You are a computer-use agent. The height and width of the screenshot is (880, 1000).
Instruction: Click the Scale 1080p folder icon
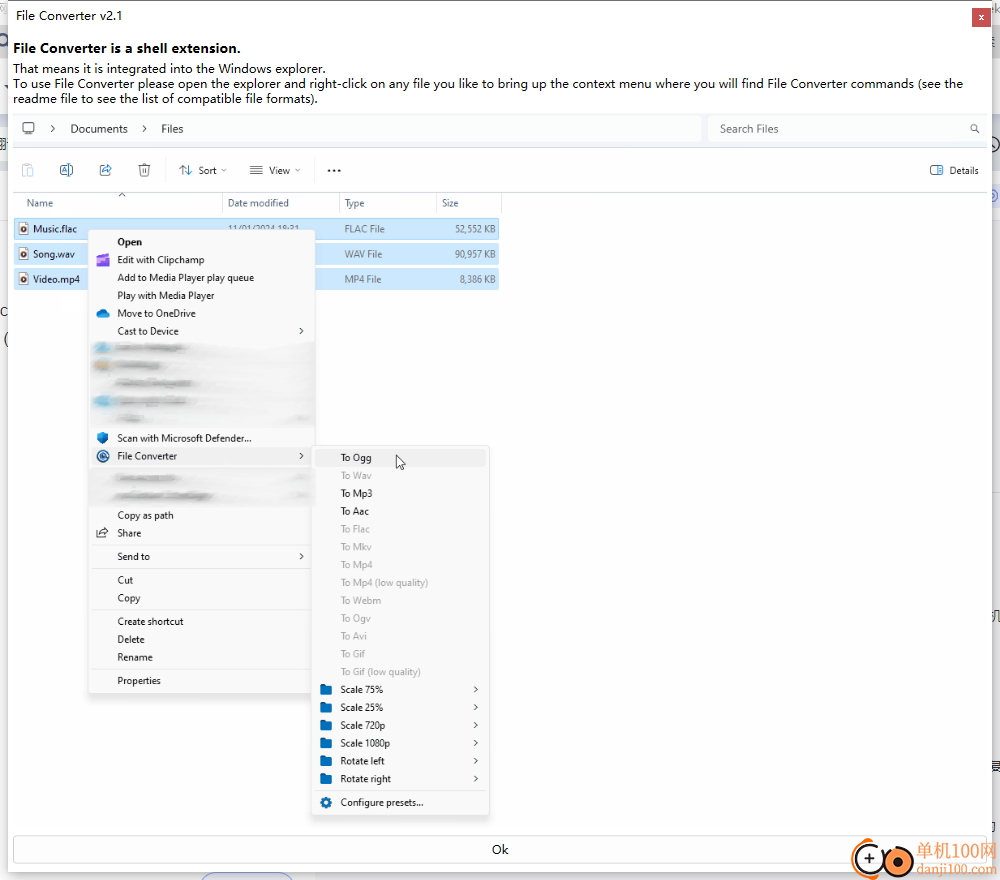[326, 743]
